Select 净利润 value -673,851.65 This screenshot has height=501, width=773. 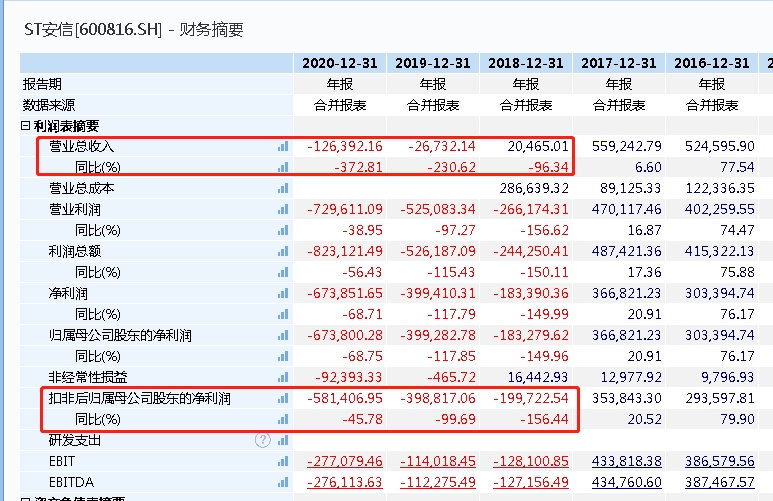coord(345,293)
